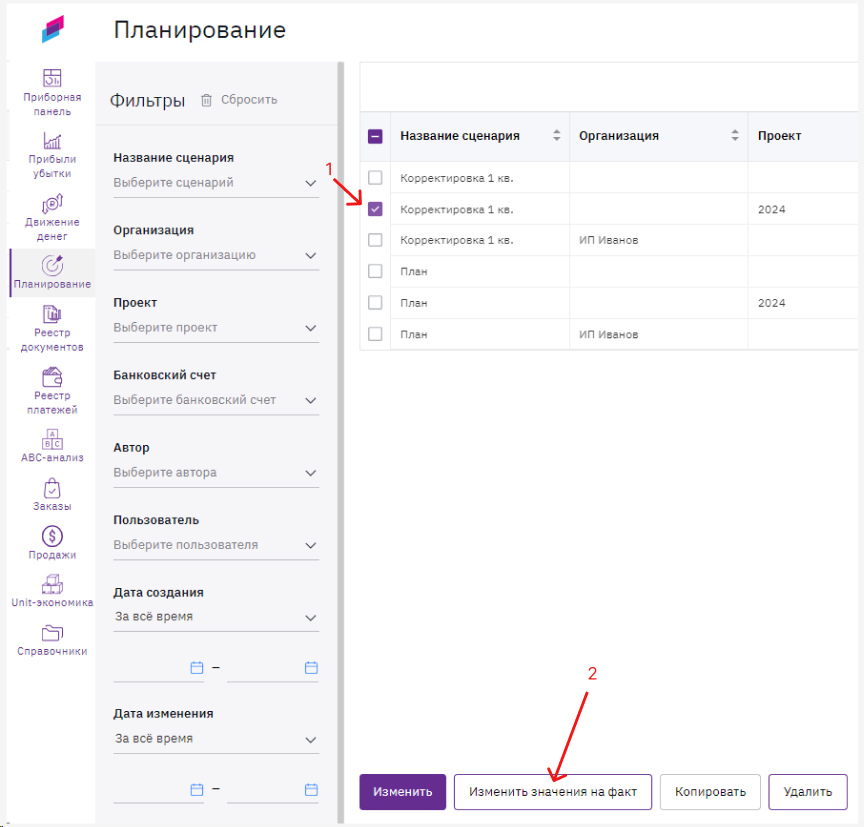Click the app logo in top corner

[53, 29]
